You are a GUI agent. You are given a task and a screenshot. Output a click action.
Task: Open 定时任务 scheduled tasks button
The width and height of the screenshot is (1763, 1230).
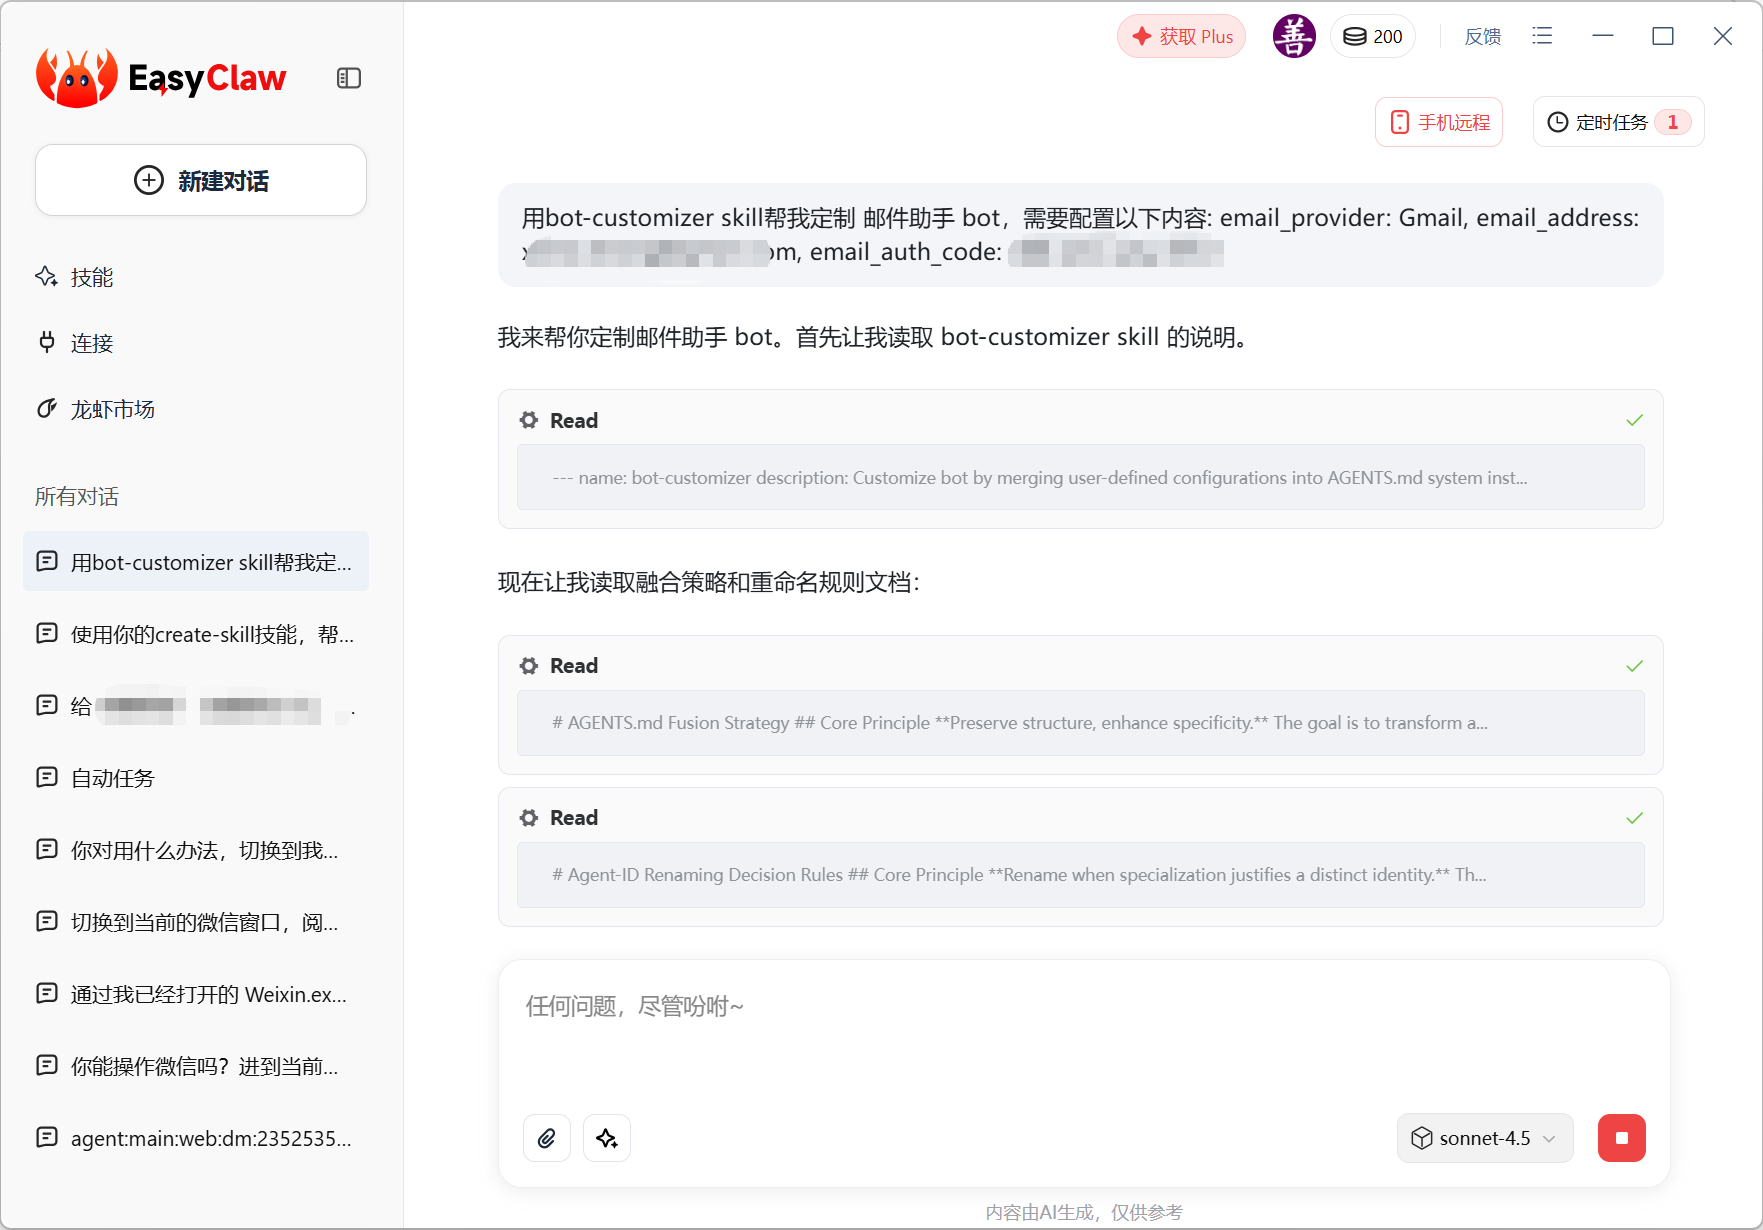click(x=1618, y=122)
